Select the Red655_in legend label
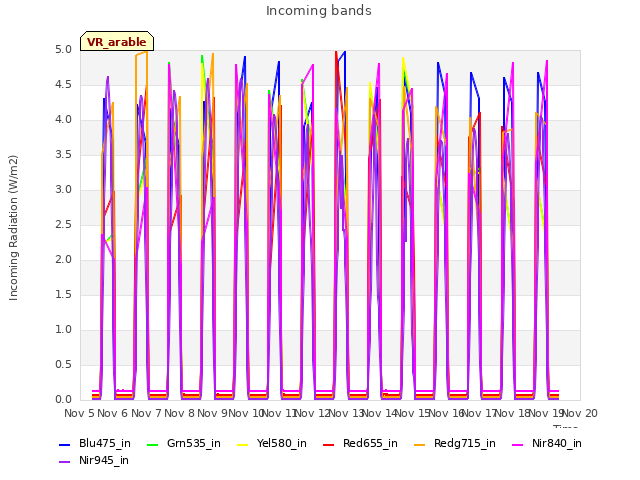640x480 pixels. (370, 444)
